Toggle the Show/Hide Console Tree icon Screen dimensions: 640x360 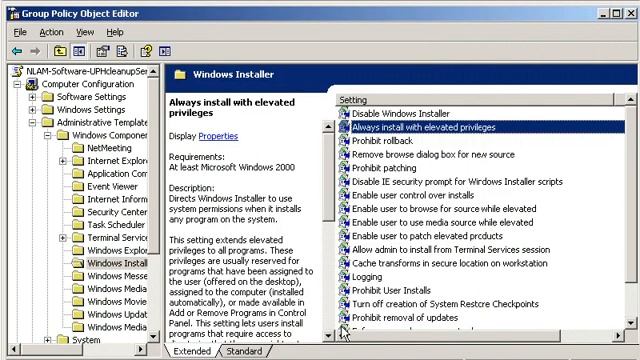point(79,51)
